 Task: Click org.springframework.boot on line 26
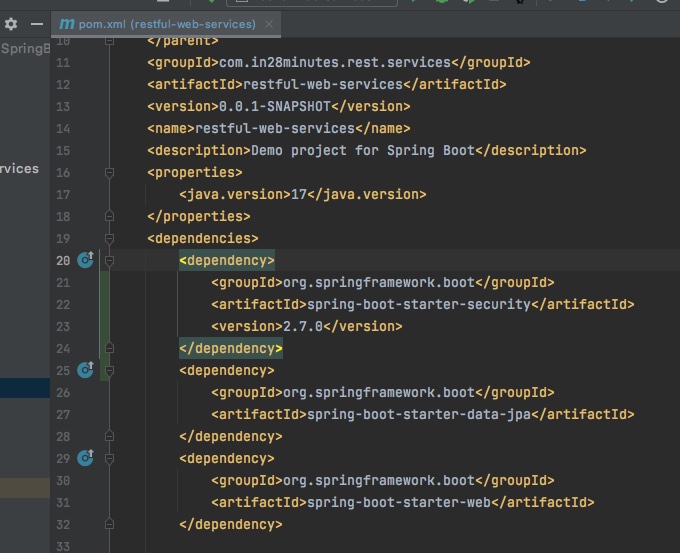(379, 393)
